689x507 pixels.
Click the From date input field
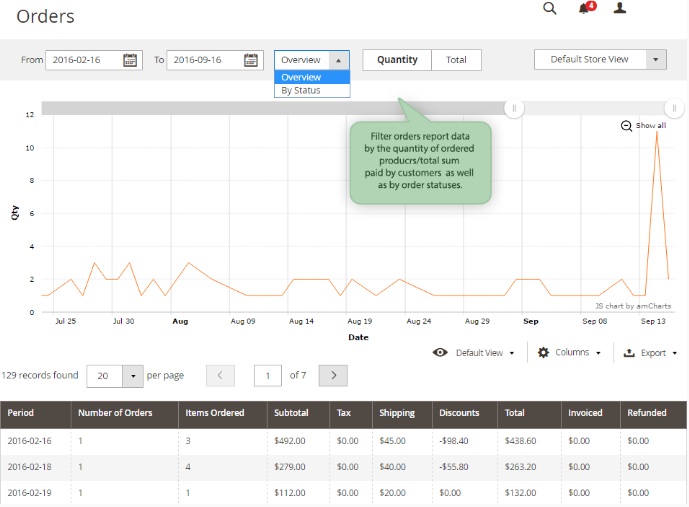pyautogui.click(x=82, y=60)
